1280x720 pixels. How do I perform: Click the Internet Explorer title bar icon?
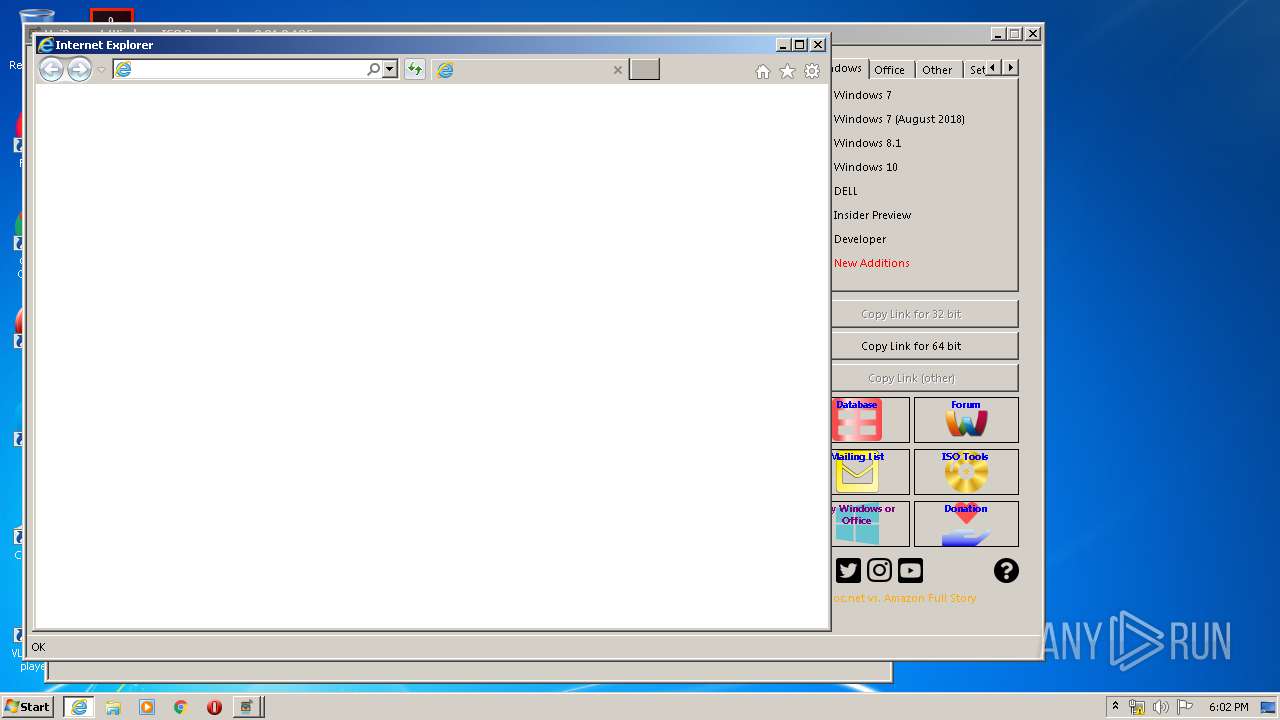(x=45, y=44)
